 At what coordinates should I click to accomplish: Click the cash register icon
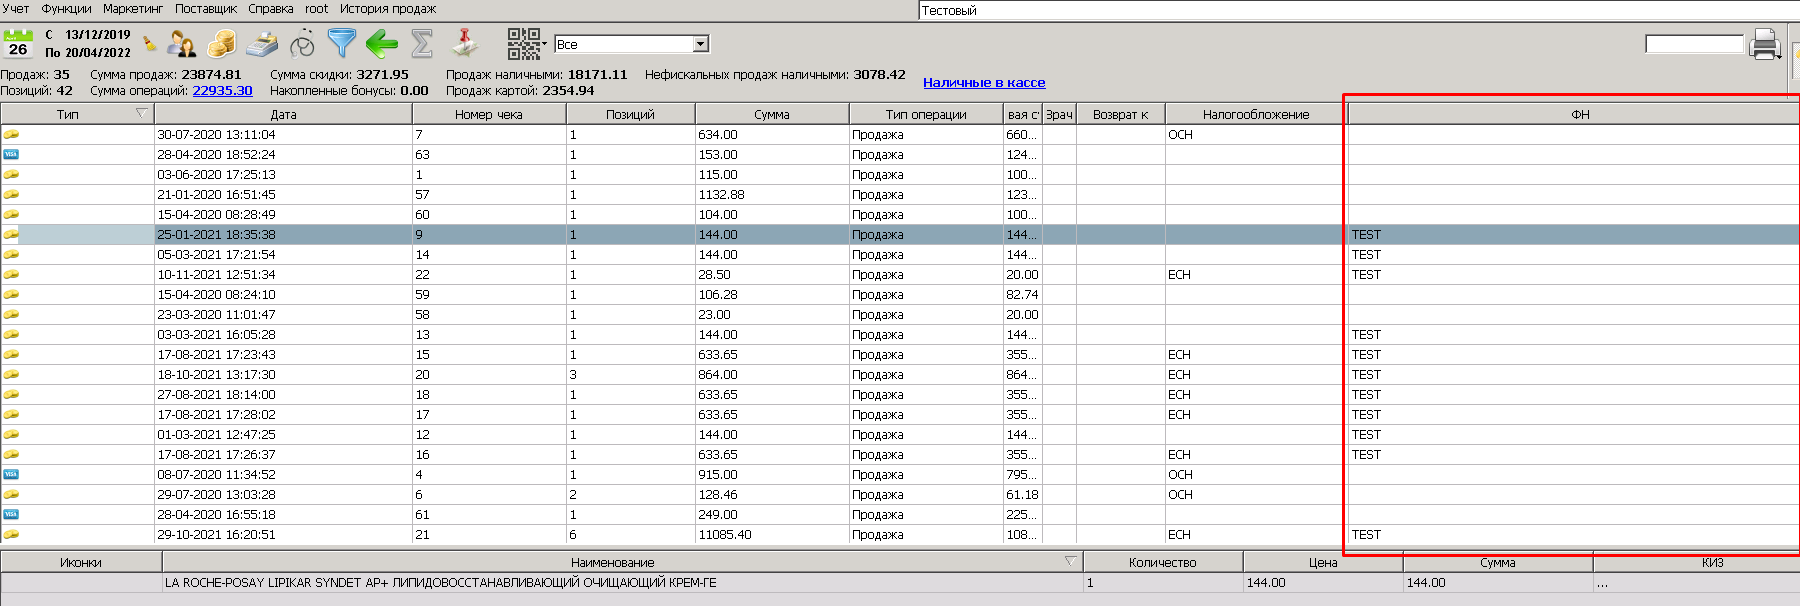click(262, 44)
